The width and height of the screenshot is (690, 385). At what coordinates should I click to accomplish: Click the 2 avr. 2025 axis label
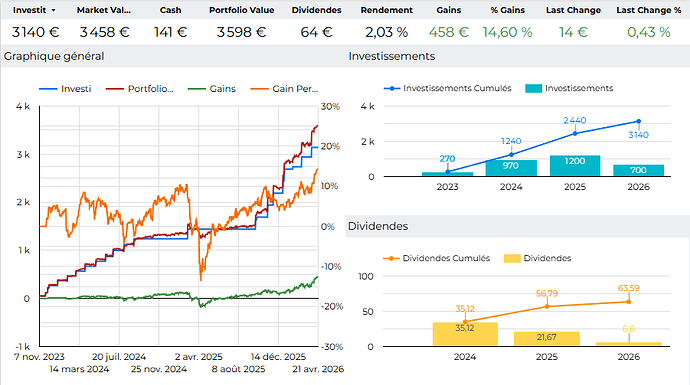pyautogui.click(x=198, y=357)
